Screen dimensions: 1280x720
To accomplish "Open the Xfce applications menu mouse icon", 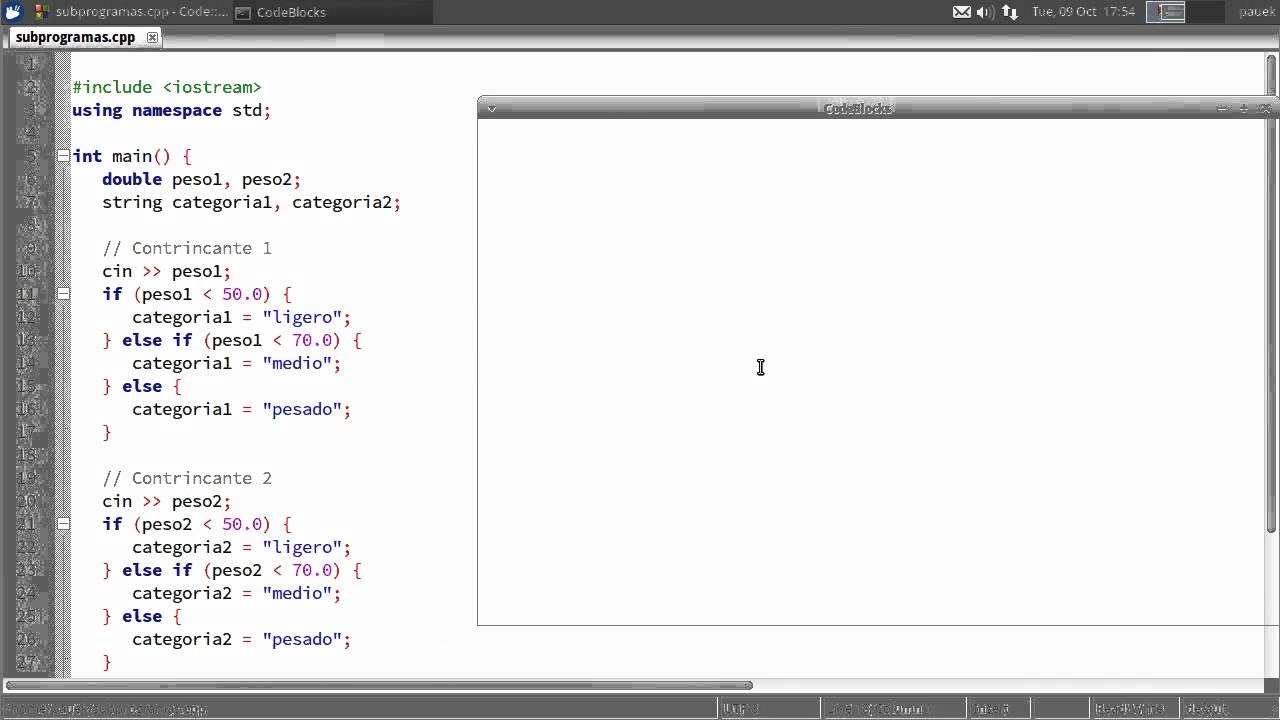I will pos(11,12).
